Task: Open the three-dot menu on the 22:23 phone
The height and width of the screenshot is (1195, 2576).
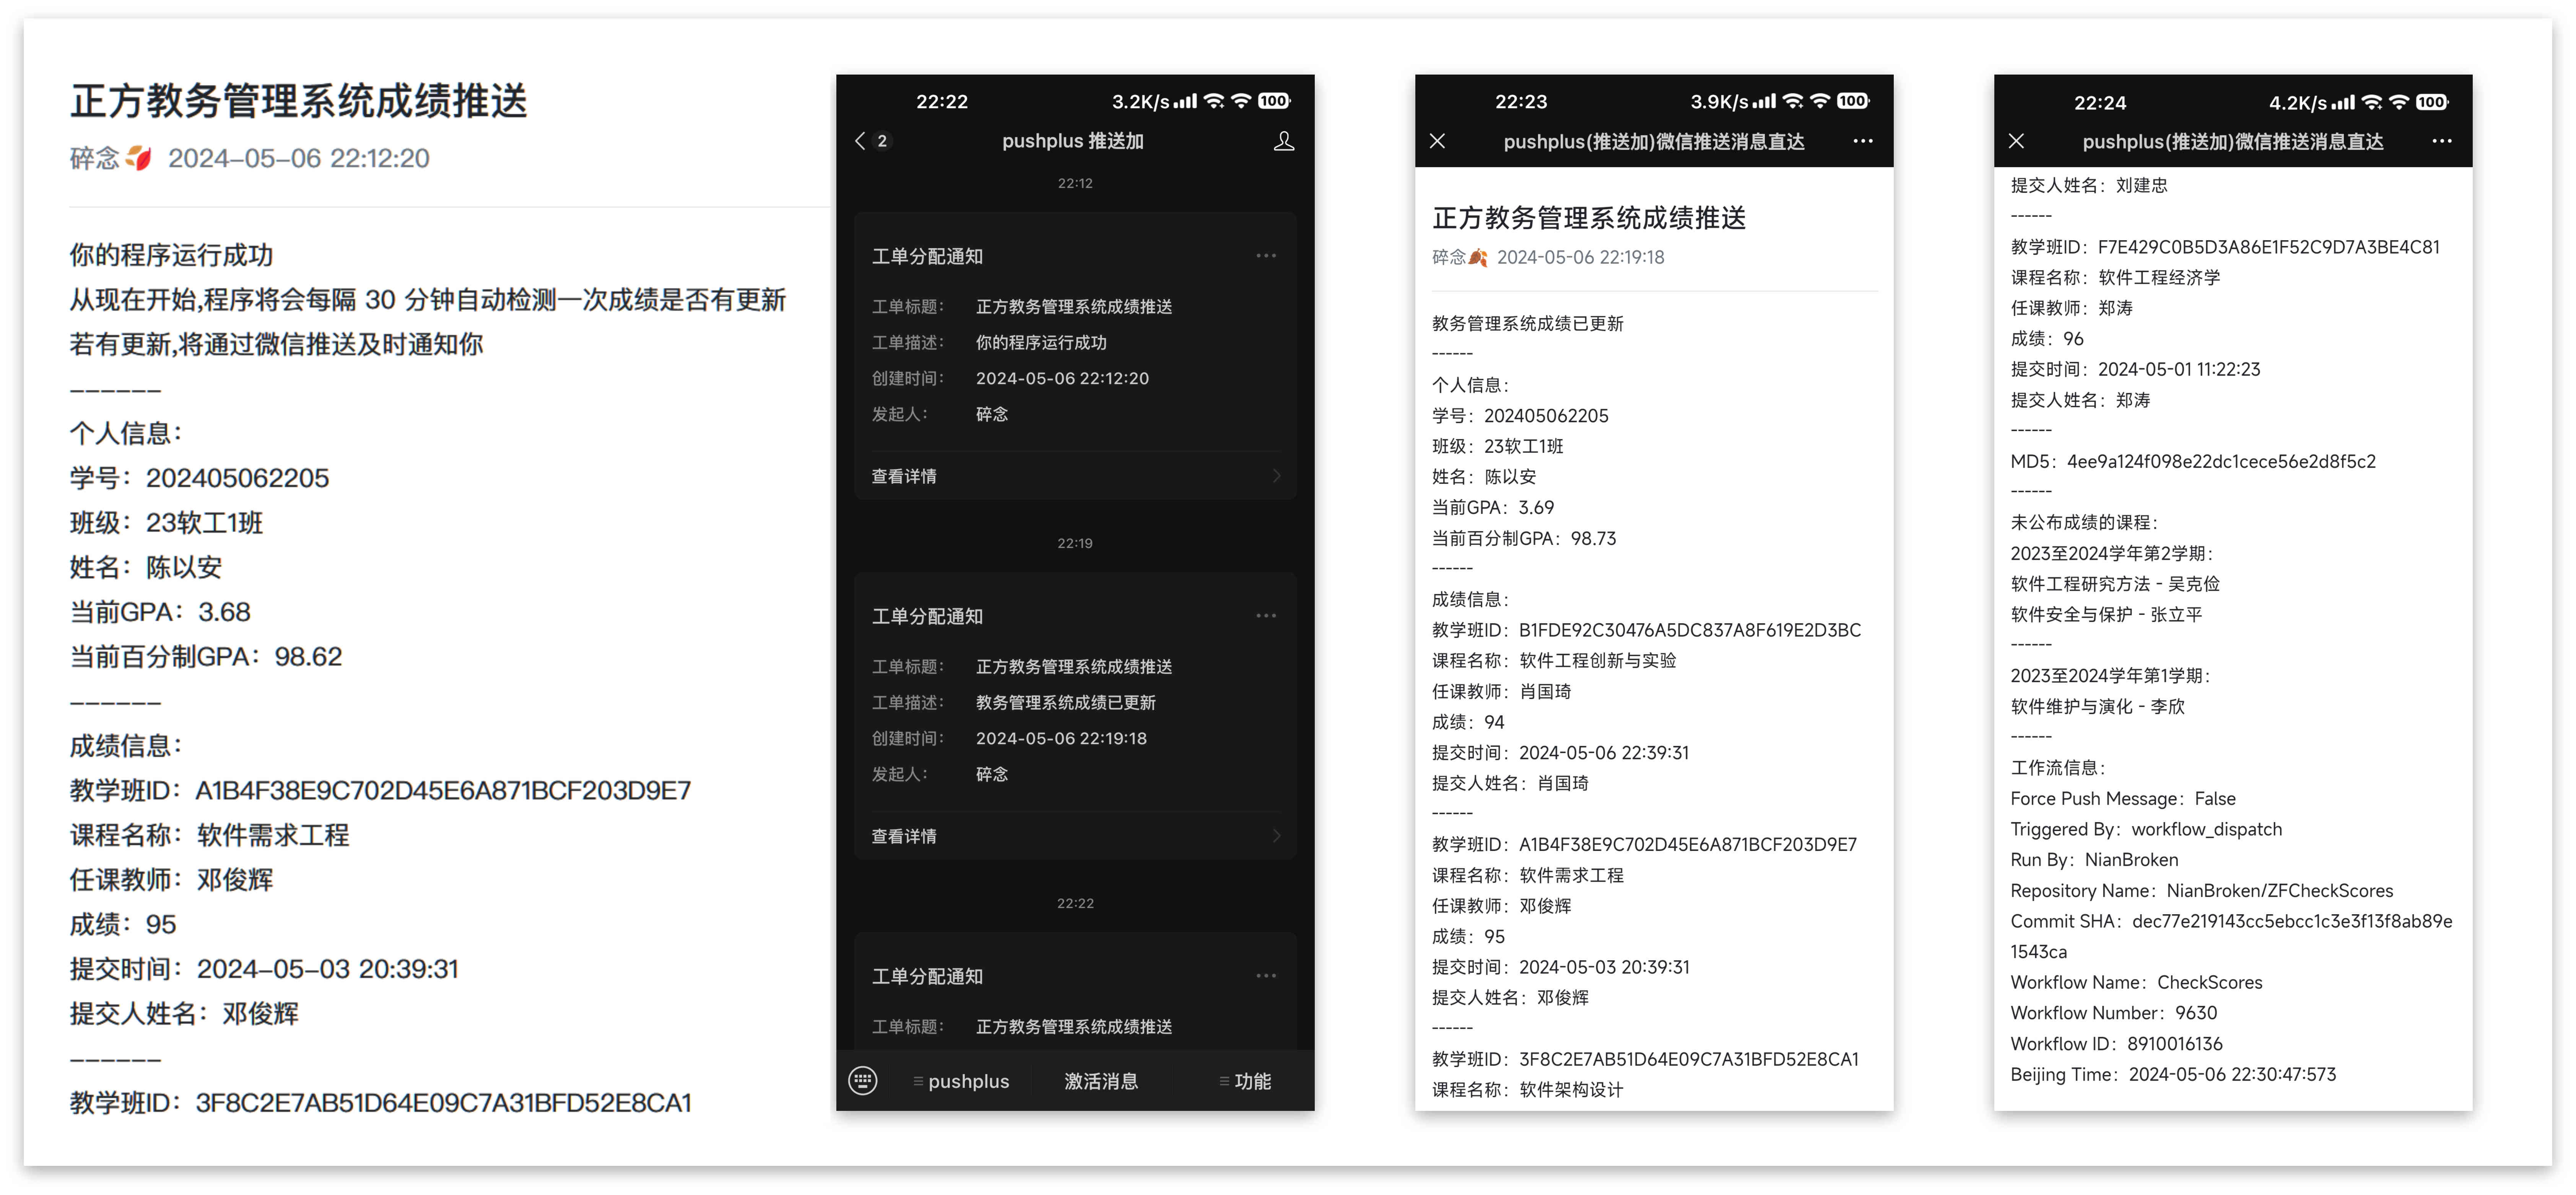Action: pos(1863,141)
